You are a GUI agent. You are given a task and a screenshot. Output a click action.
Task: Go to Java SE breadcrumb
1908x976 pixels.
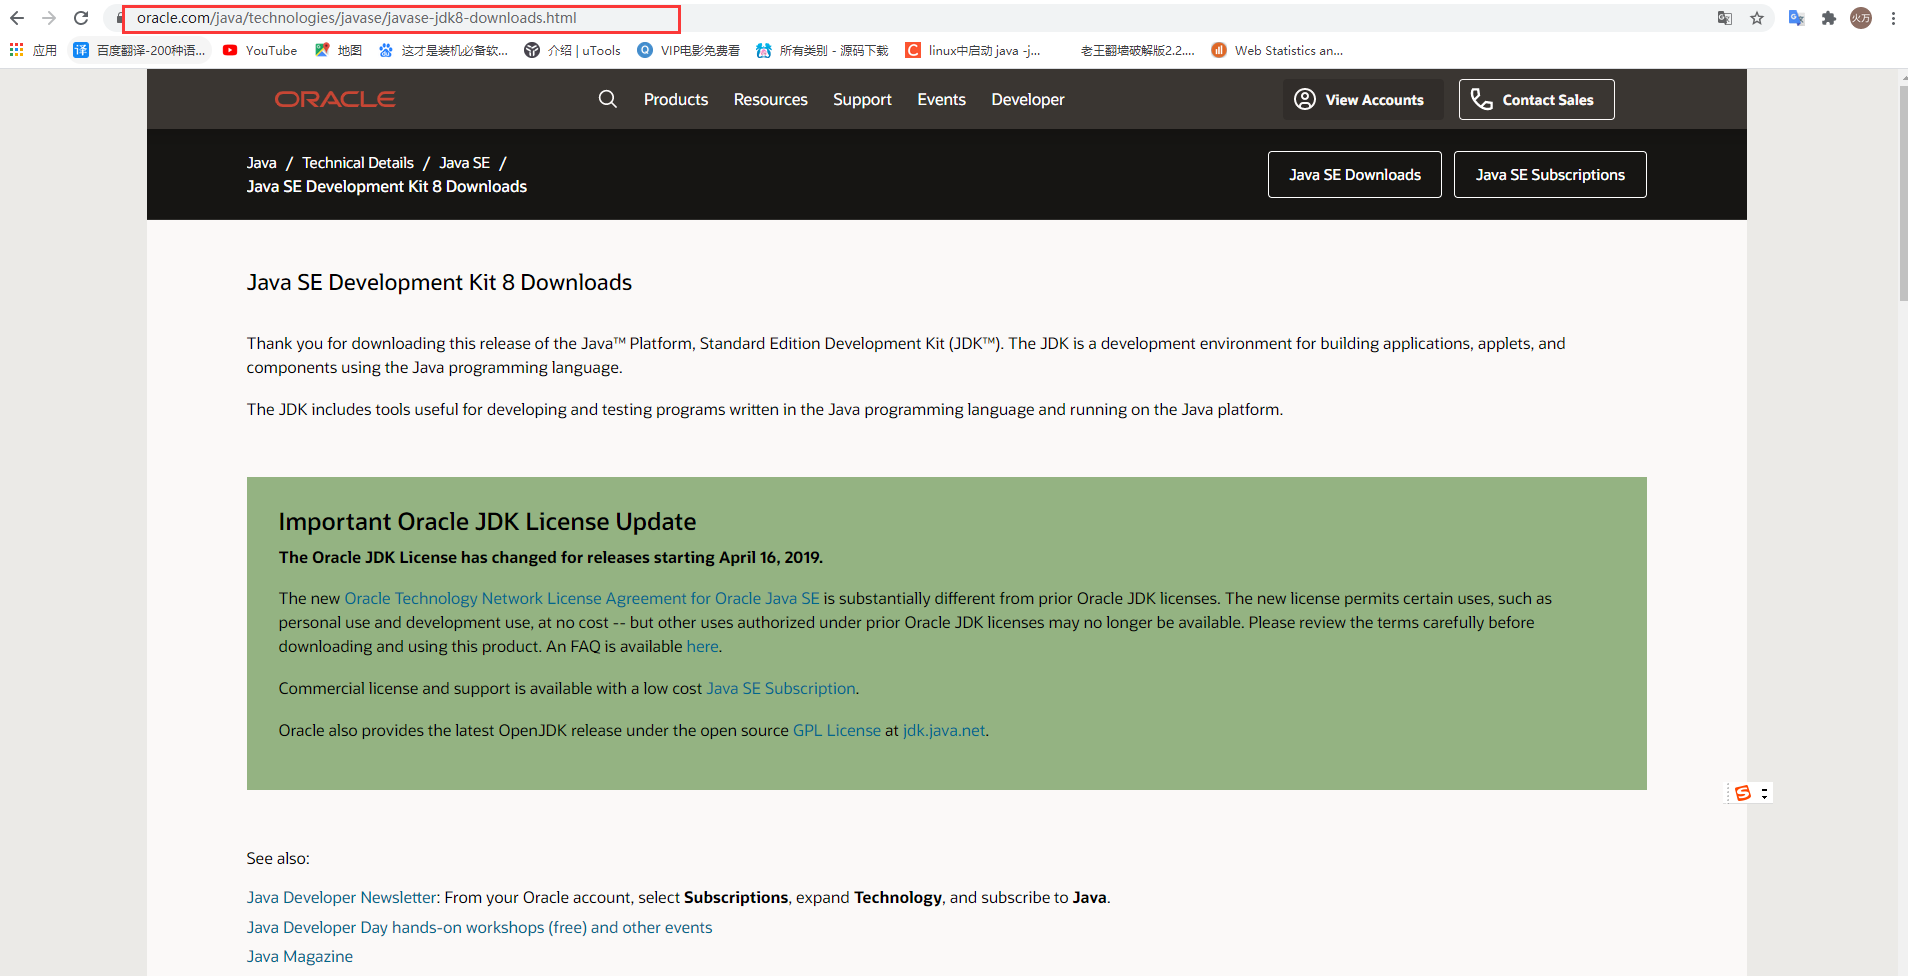click(x=465, y=163)
